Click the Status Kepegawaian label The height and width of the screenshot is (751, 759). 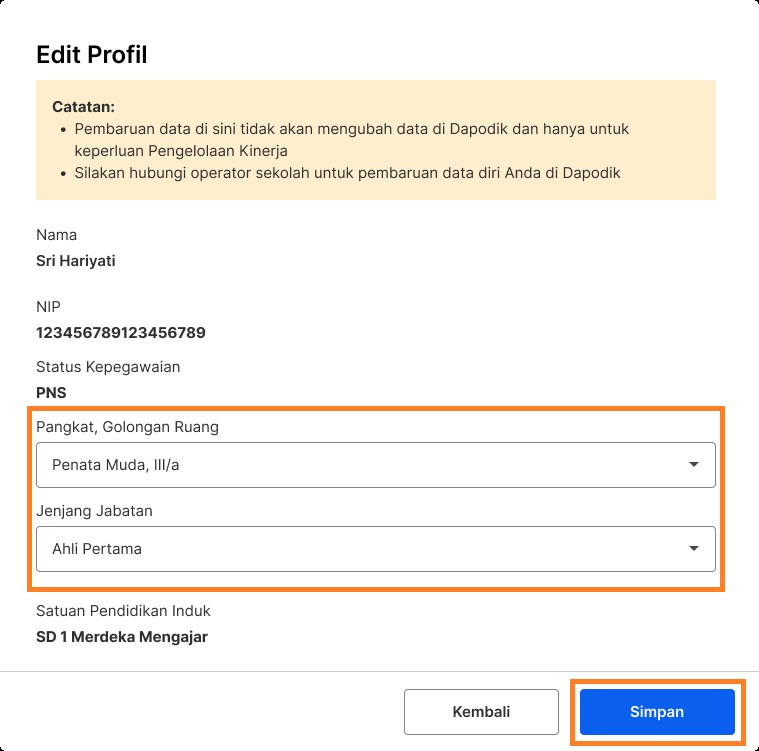[x=108, y=367]
